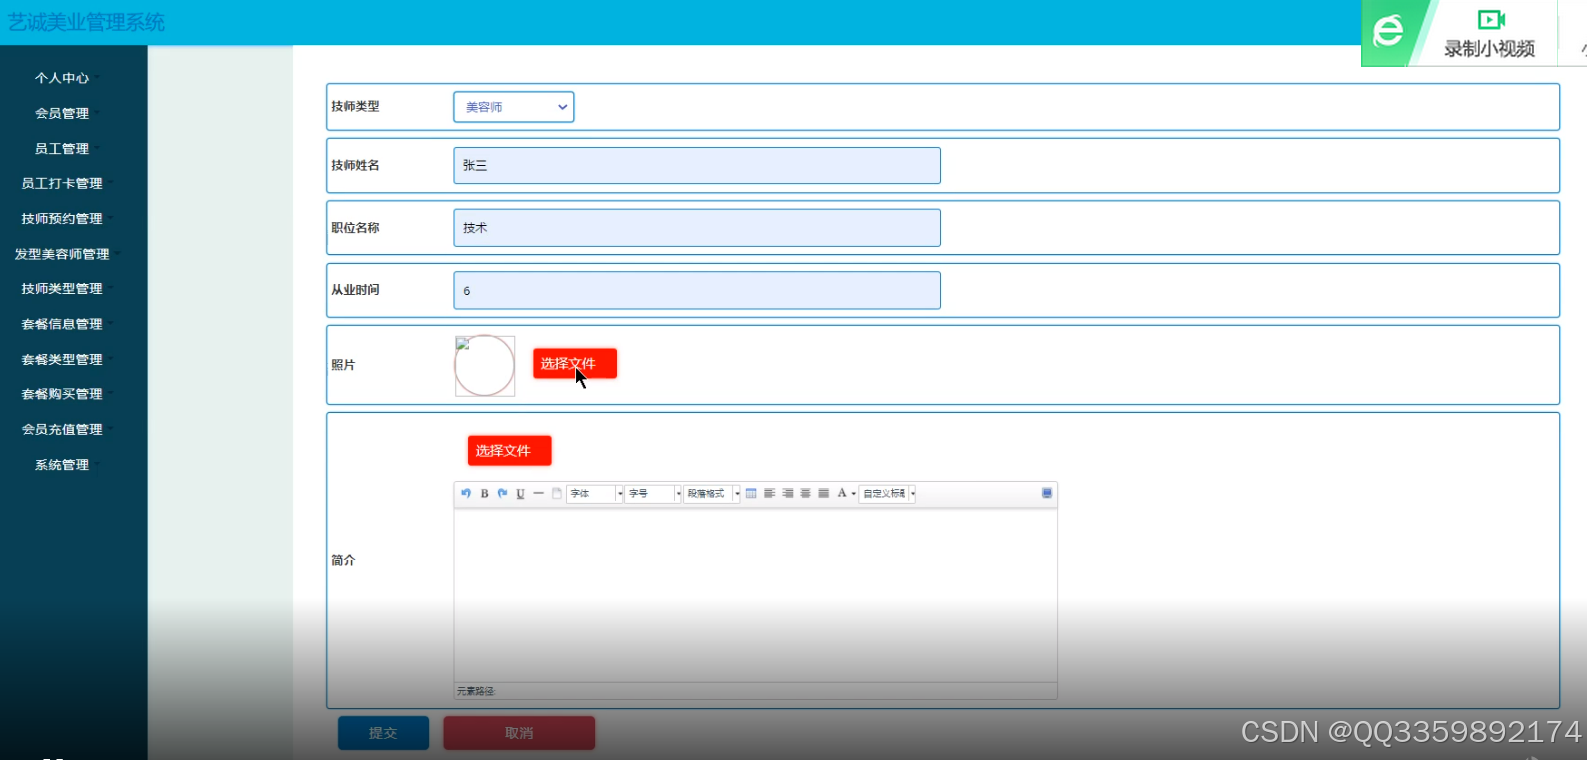This screenshot has height=760, width=1587.
Task: Click the 艺诚美业管理系统 title
Action: (x=87, y=22)
